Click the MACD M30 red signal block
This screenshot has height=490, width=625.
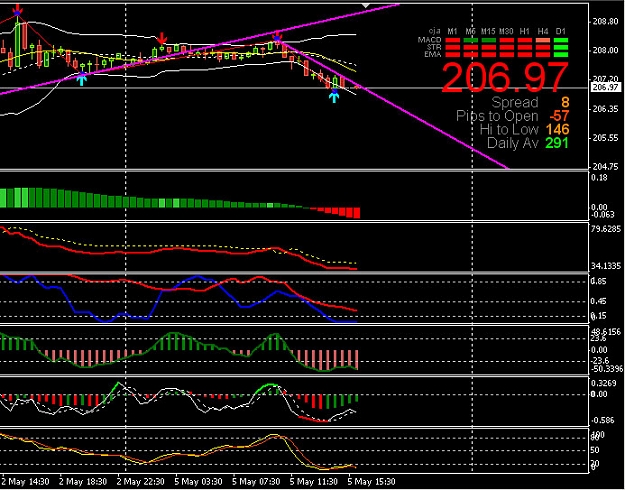coord(507,40)
